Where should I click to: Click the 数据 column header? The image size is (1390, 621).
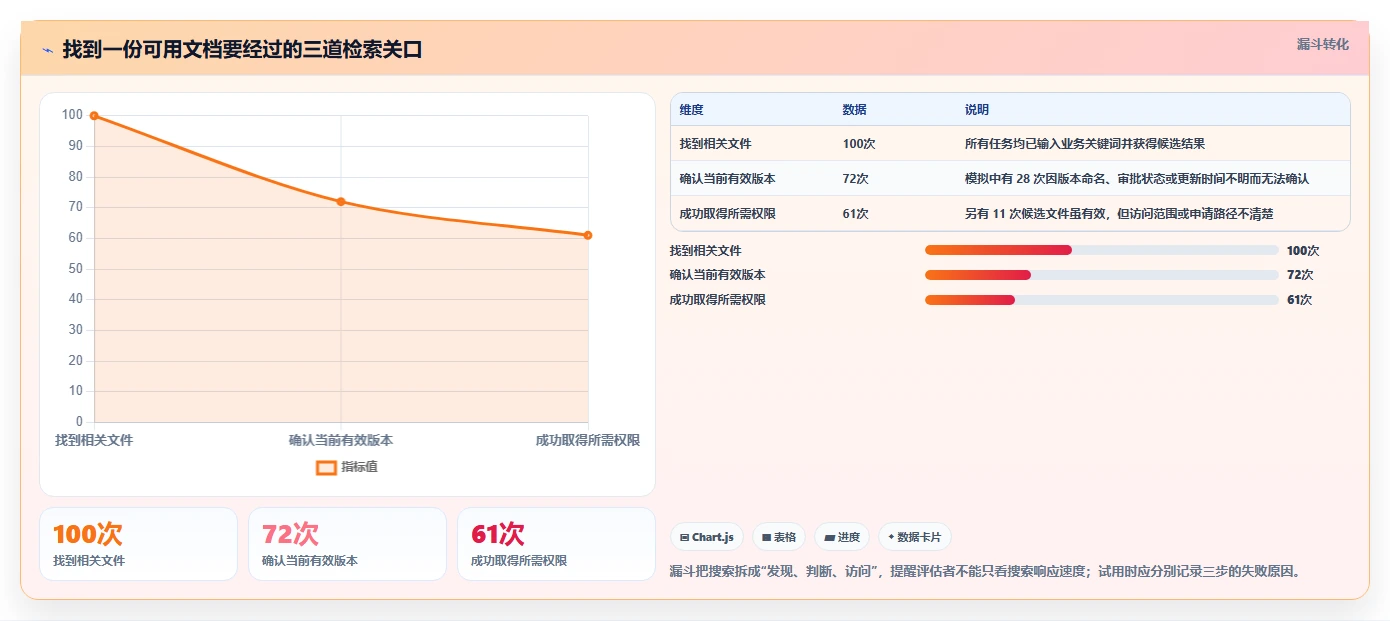[855, 110]
